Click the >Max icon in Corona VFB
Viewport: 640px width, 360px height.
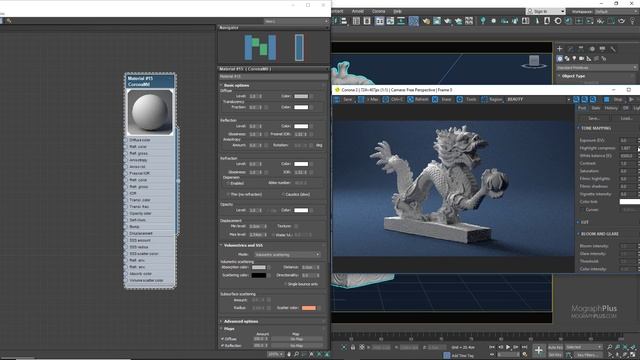(361, 100)
